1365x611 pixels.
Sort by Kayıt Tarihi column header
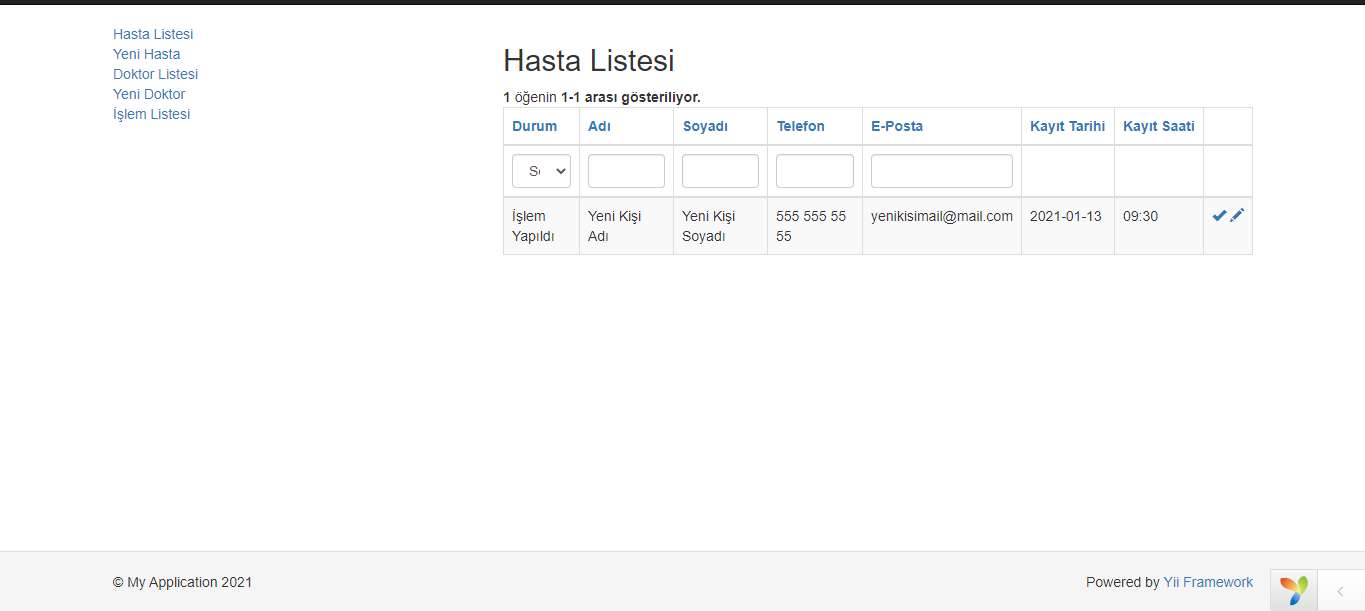tap(1067, 126)
